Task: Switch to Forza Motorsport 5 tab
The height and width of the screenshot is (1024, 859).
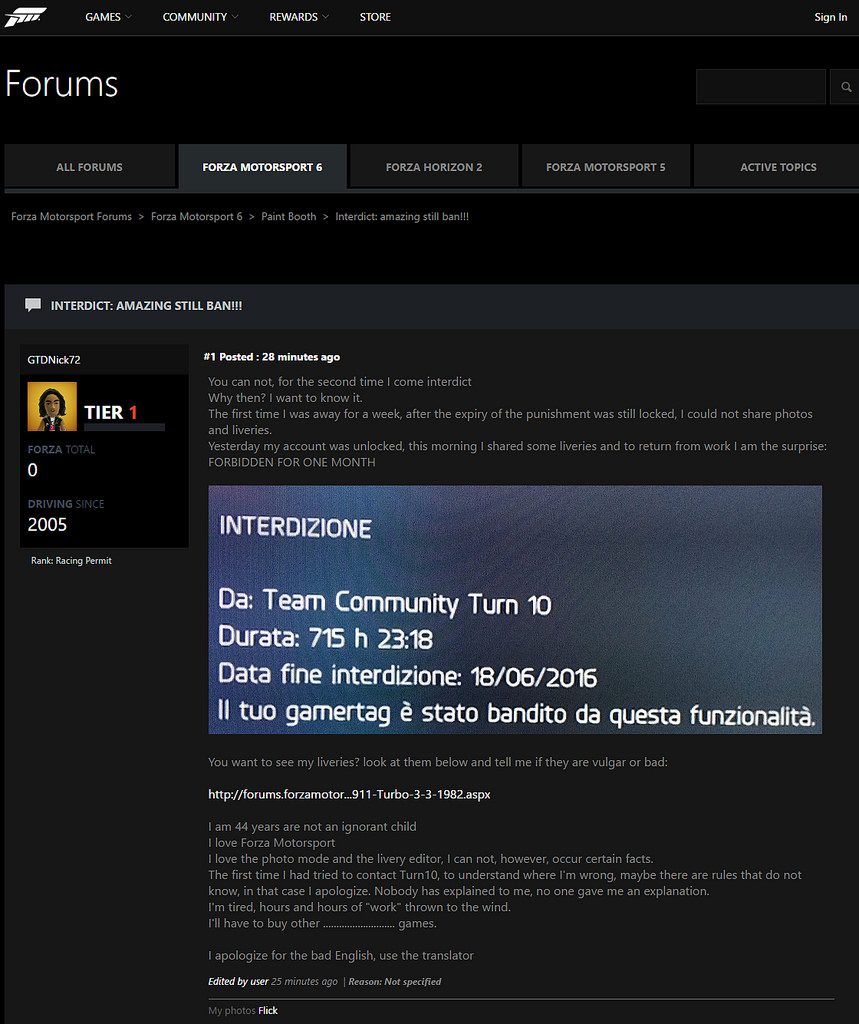Action: [x=605, y=167]
